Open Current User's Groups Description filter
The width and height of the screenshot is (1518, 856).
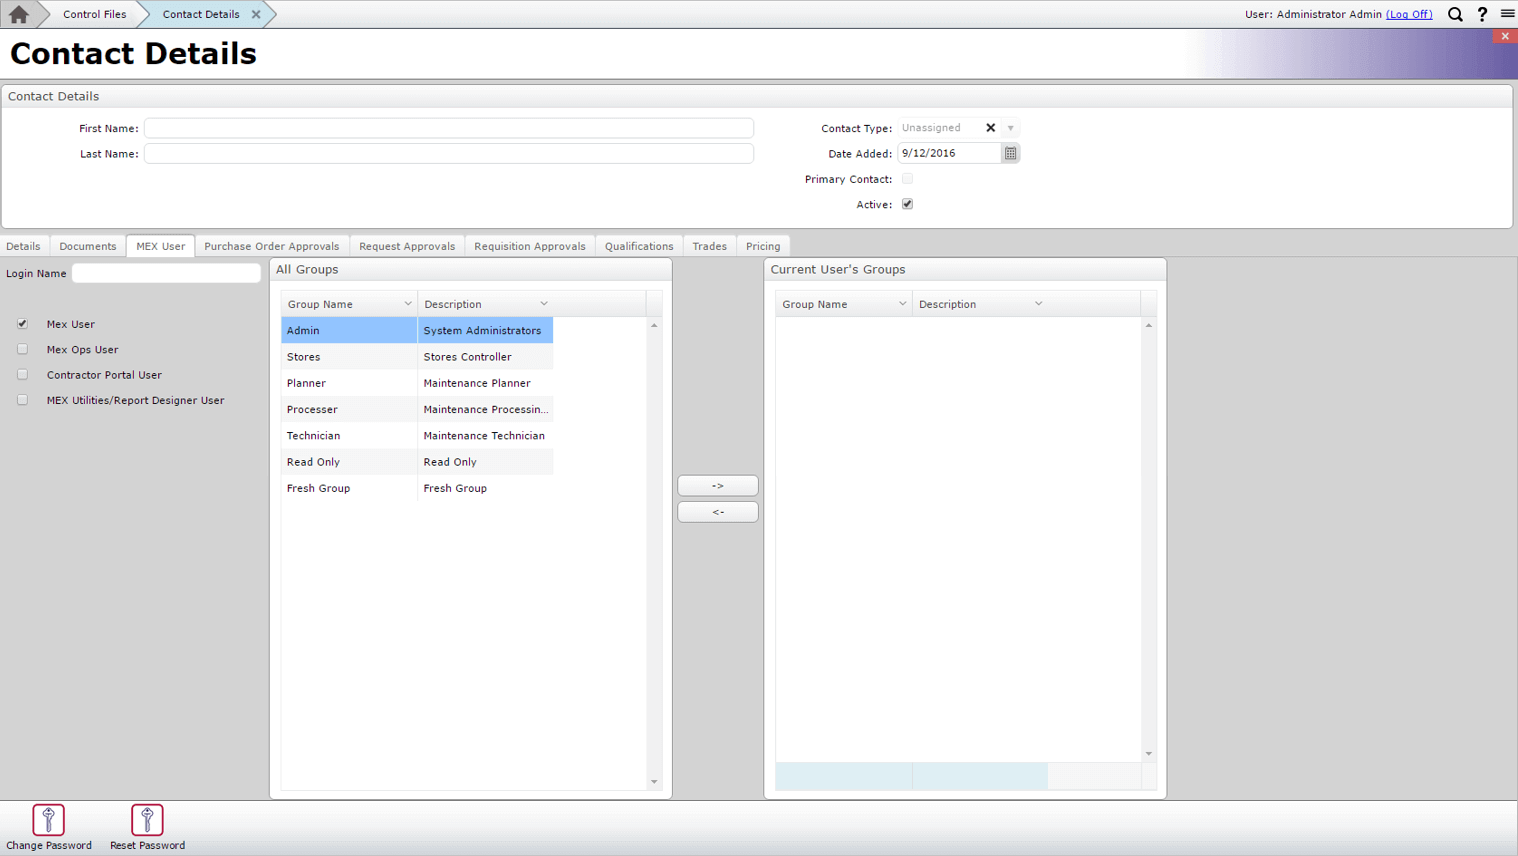coord(1038,304)
